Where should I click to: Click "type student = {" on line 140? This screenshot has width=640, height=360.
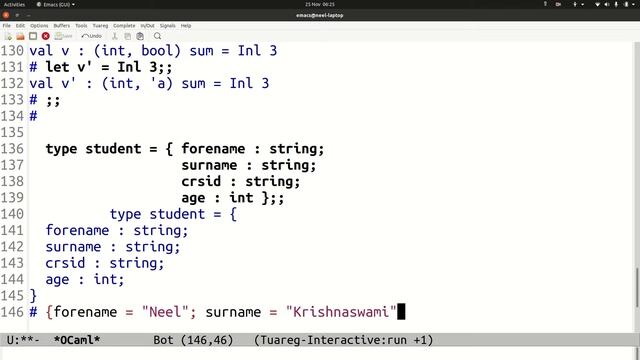(x=173, y=214)
